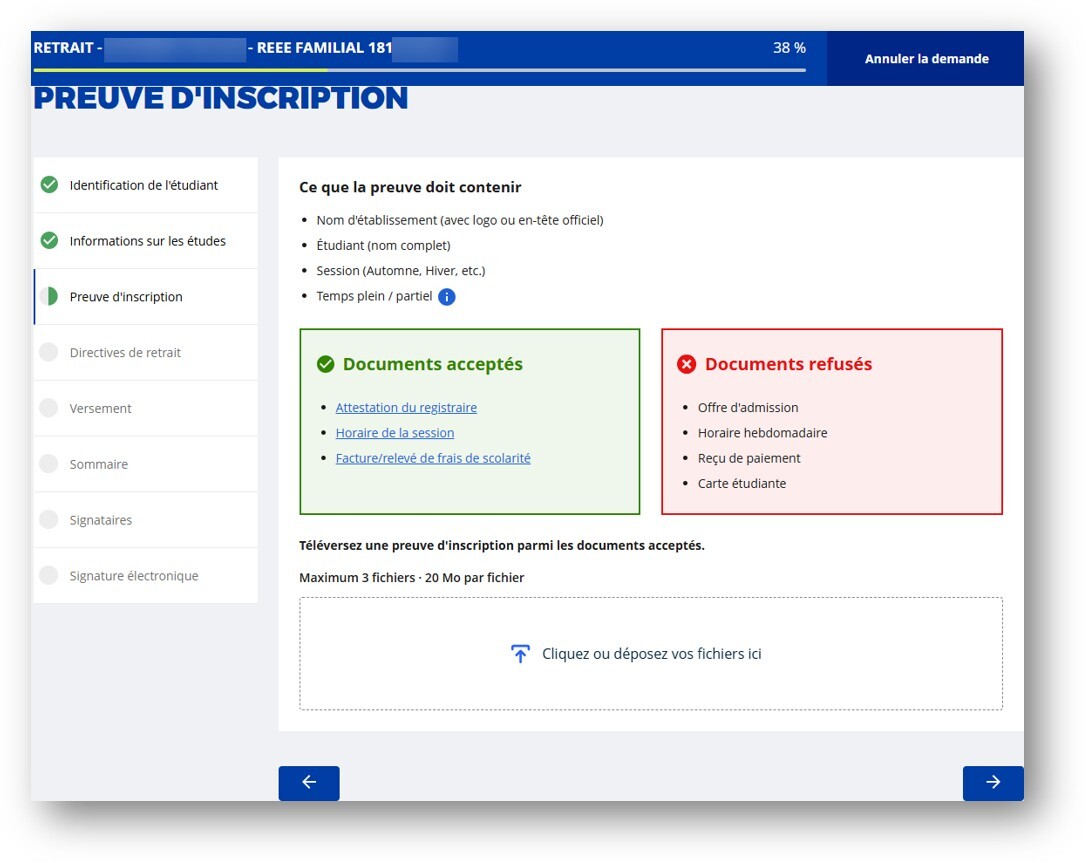The image size is (1086, 863).
Task: Select the Signataires step
Action: [x=145, y=519]
